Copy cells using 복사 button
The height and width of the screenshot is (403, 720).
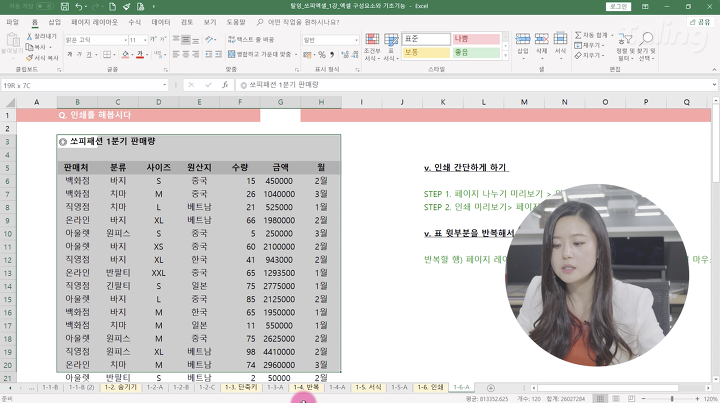[x=36, y=47]
